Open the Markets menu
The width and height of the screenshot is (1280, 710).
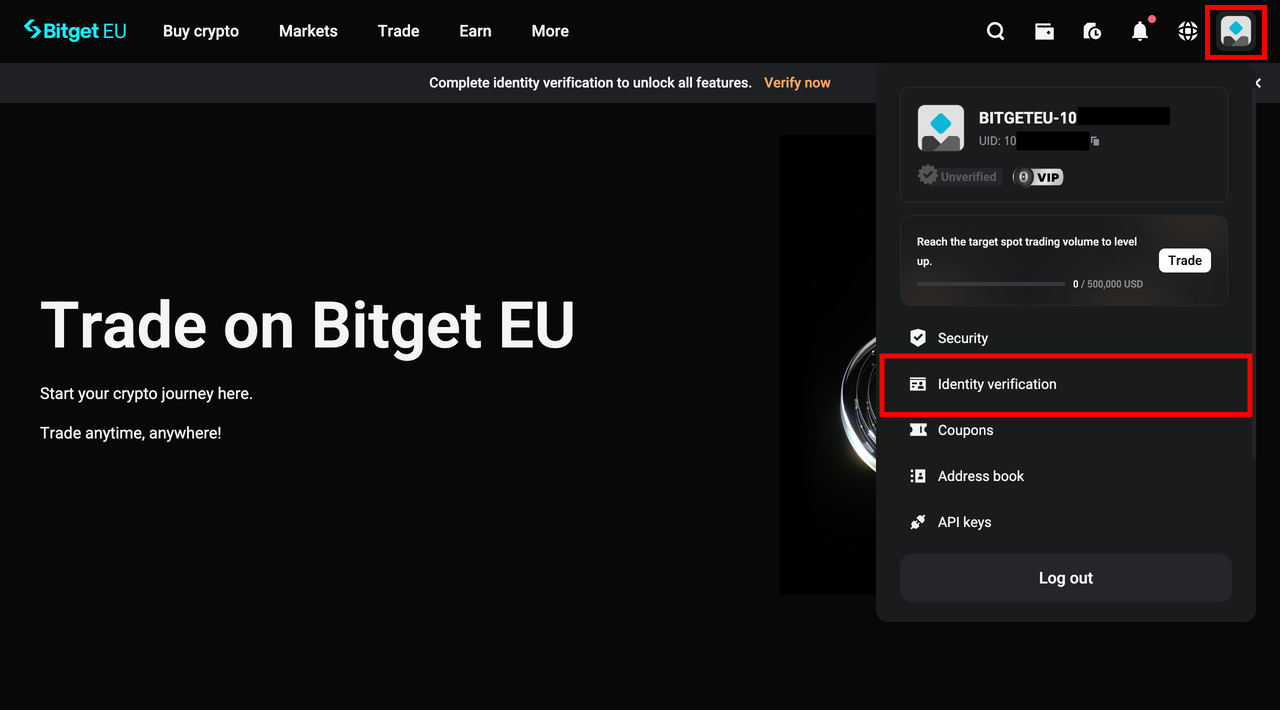pos(308,31)
